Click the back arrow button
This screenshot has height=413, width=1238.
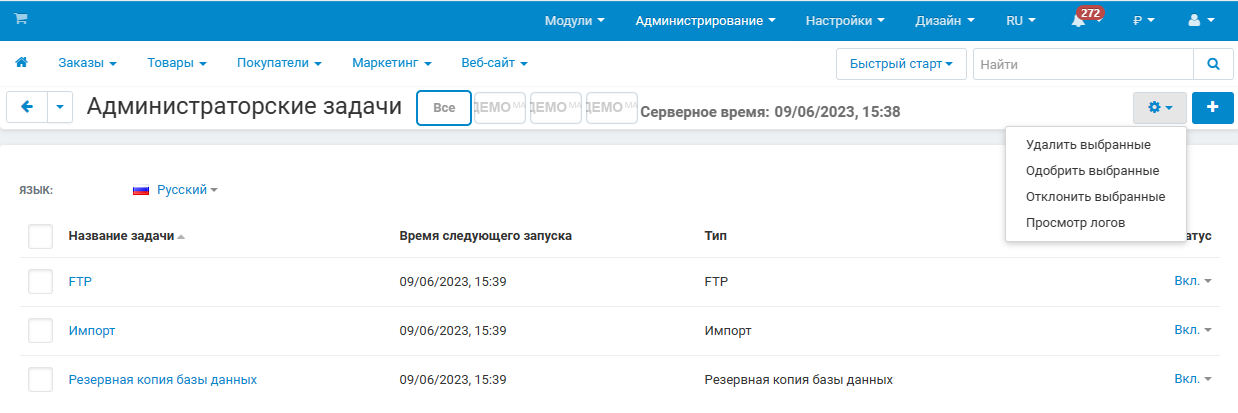26,108
